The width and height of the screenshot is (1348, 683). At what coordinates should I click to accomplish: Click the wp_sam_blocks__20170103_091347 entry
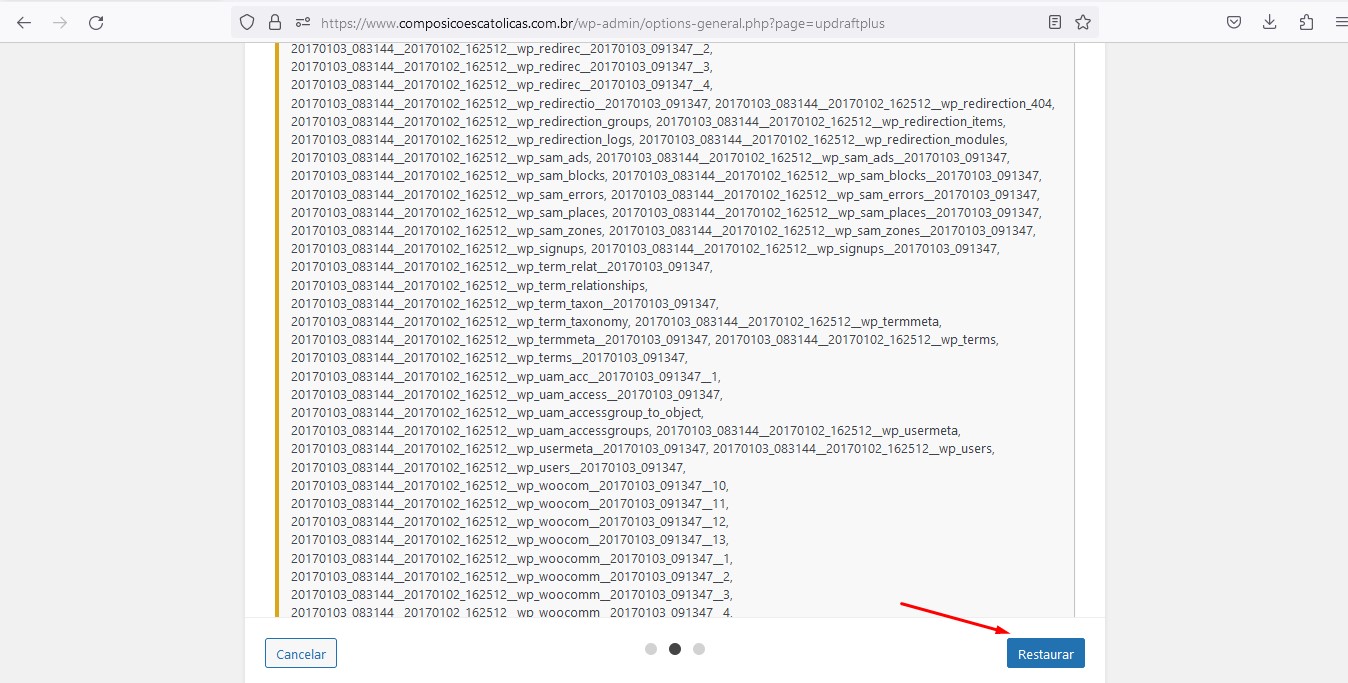point(826,175)
